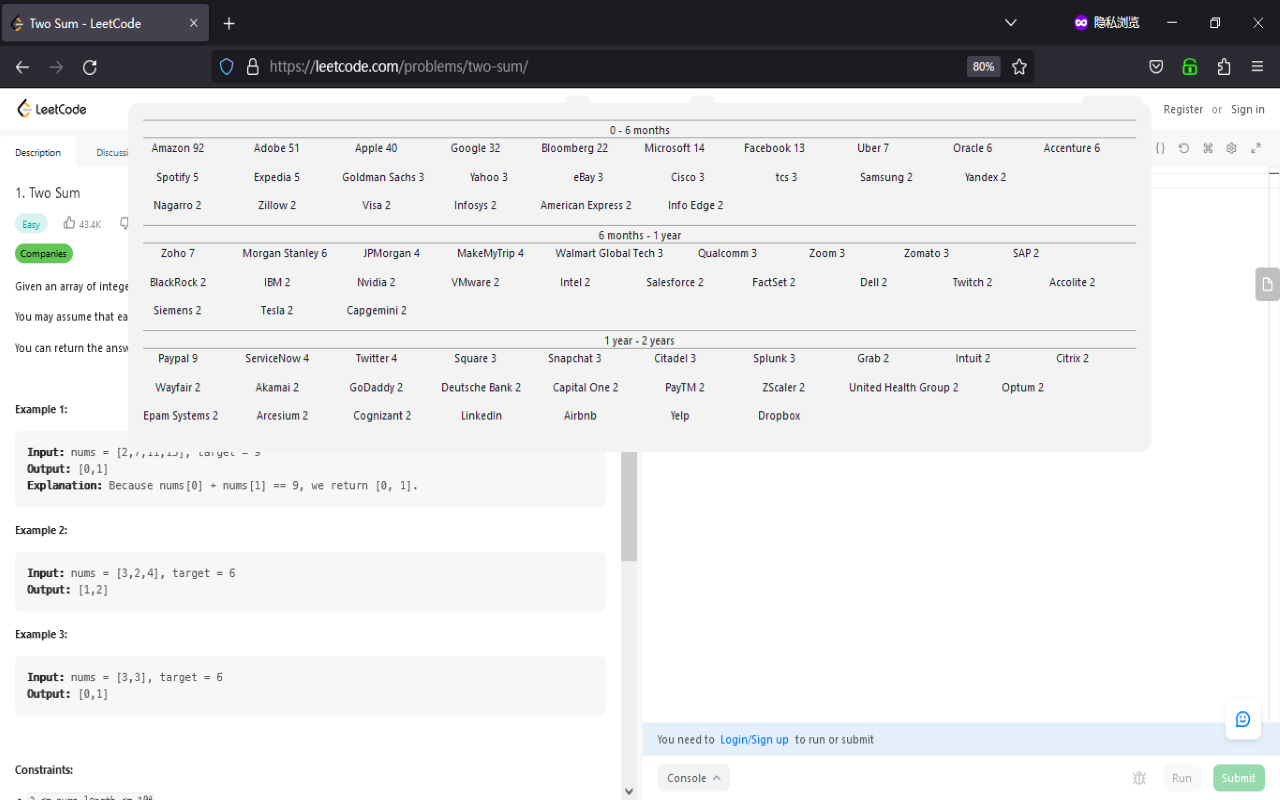Image resolution: width=1280 pixels, height=800 pixels.
Task: Expand the Console panel
Action: coord(693,778)
